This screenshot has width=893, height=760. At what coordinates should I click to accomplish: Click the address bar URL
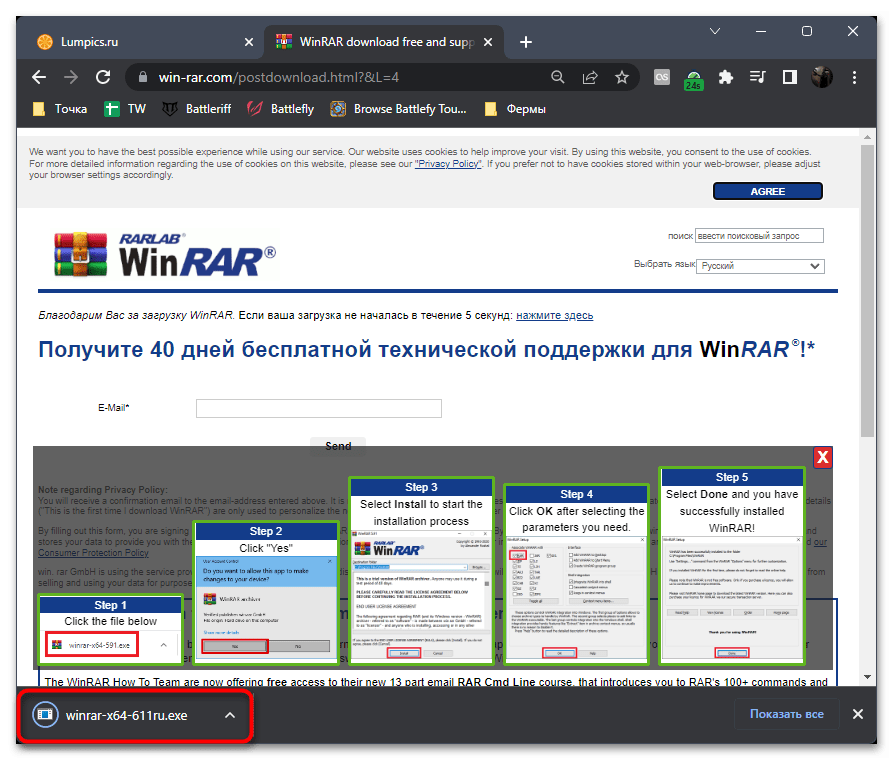(278, 77)
